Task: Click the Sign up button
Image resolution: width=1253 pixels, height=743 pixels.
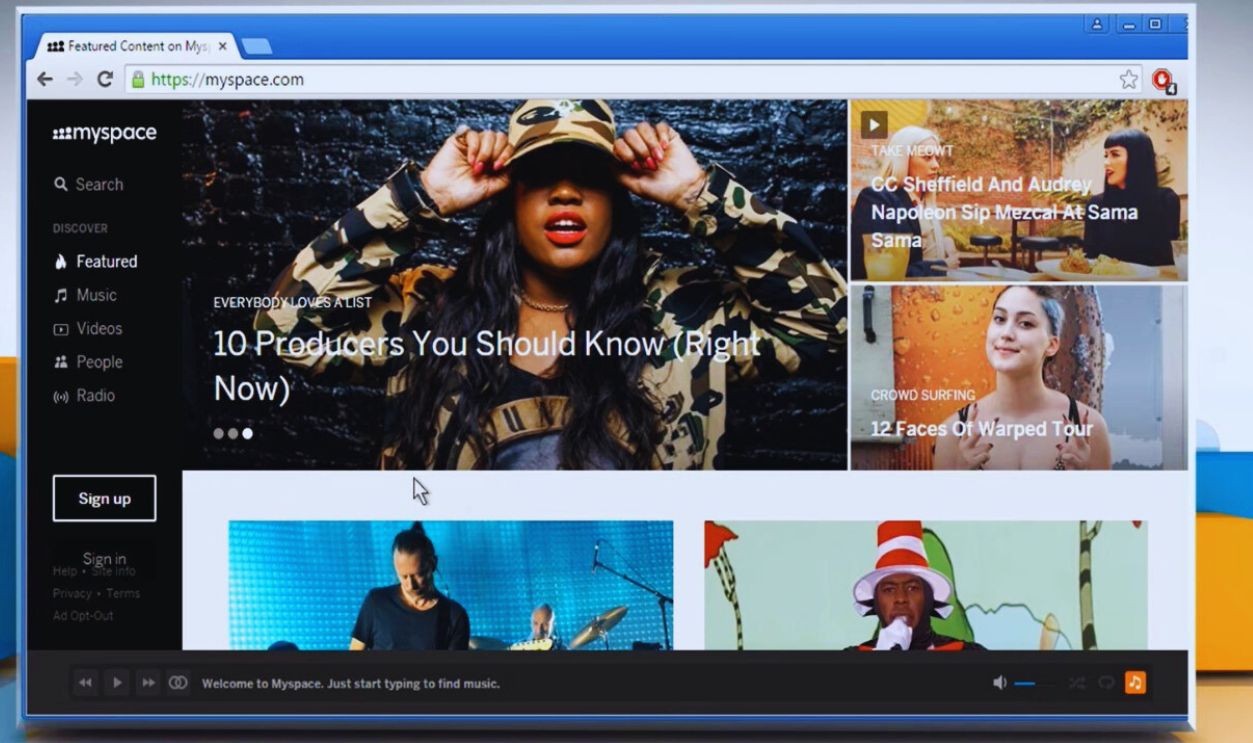Action: pyautogui.click(x=104, y=497)
